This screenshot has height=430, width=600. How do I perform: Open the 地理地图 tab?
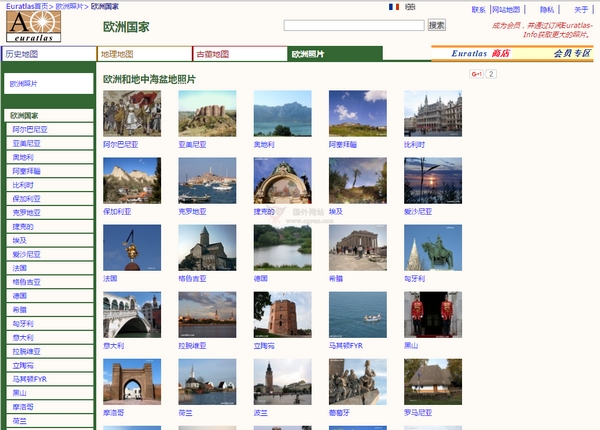point(144,54)
